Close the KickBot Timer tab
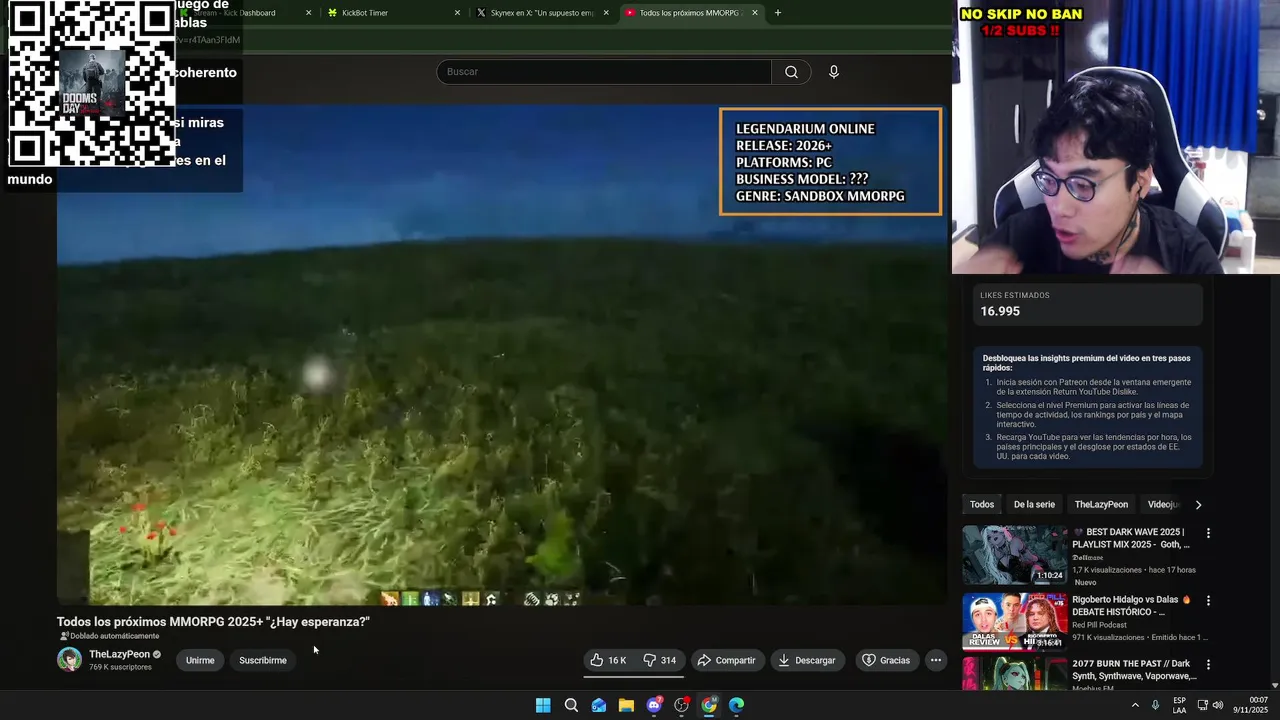The height and width of the screenshot is (720, 1280). [457, 13]
